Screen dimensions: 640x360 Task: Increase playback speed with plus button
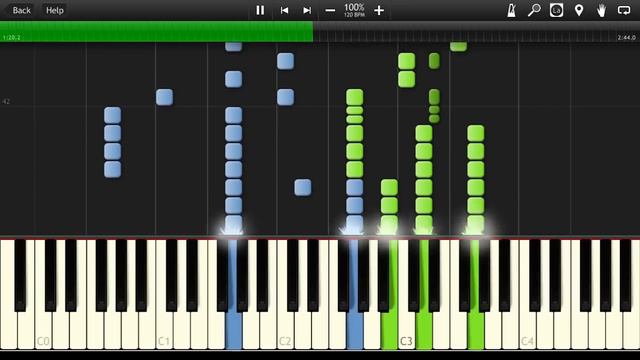[x=379, y=10]
